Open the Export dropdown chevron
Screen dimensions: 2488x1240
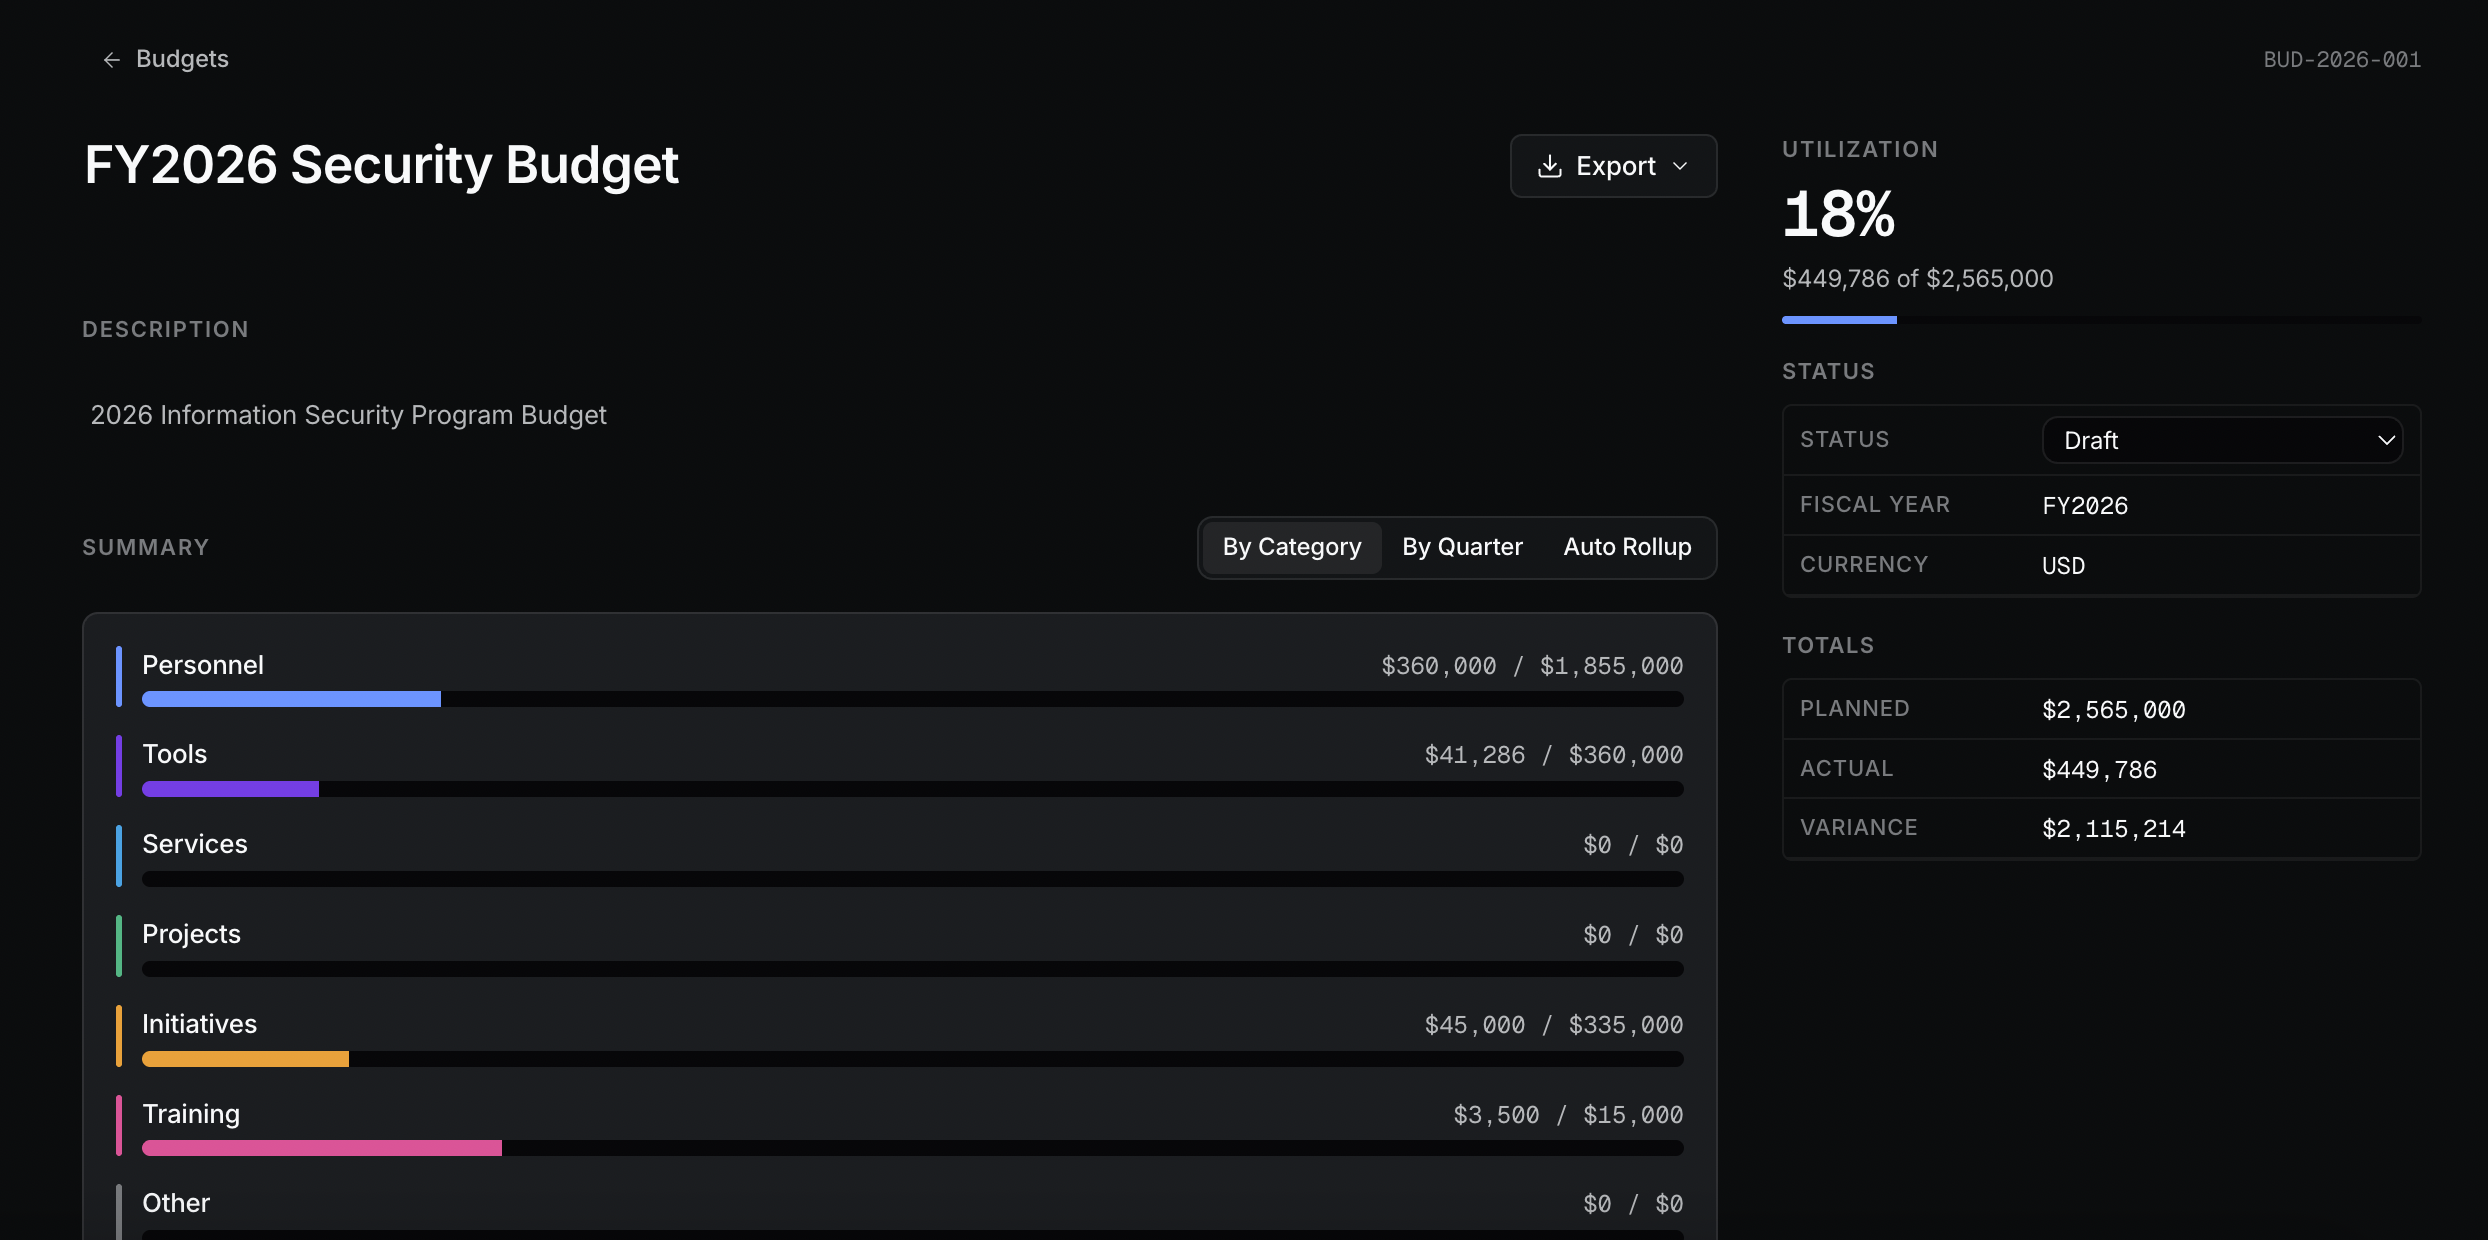coord(1680,166)
